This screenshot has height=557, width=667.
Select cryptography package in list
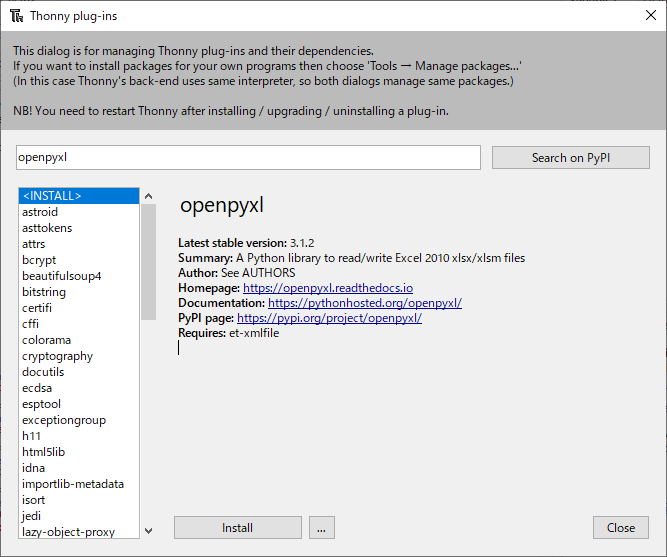57,356
